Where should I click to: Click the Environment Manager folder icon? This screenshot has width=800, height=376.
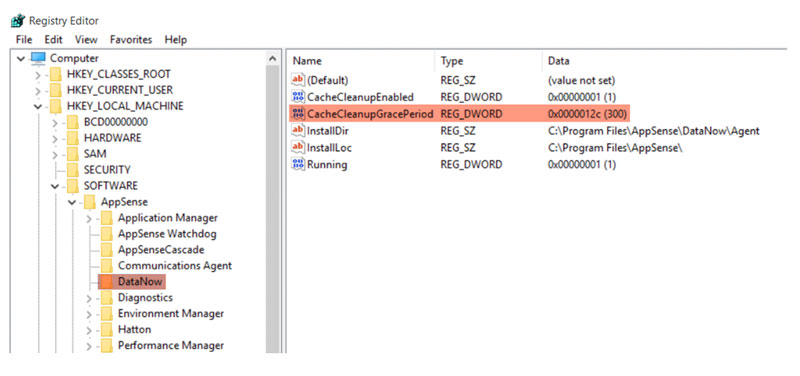(107, 313)
